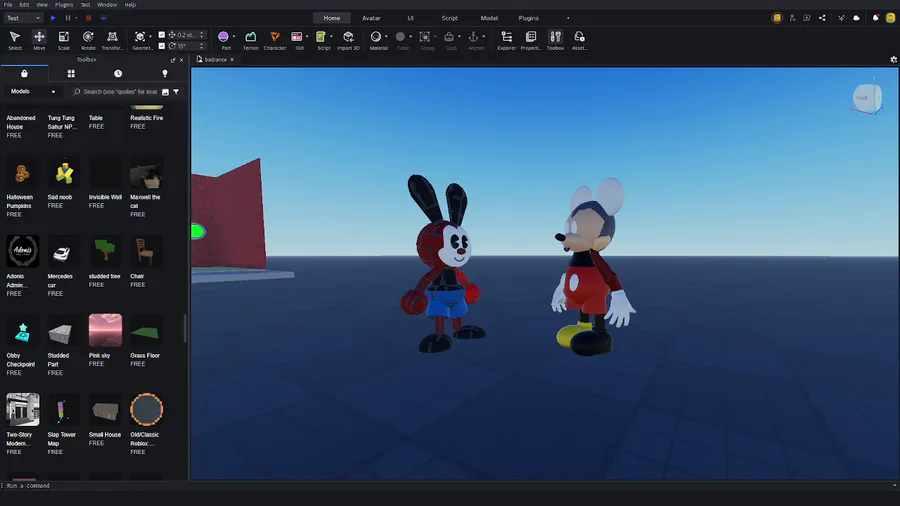
Task: Open search filter options in Toolbox
Action: tap(176, 92)
